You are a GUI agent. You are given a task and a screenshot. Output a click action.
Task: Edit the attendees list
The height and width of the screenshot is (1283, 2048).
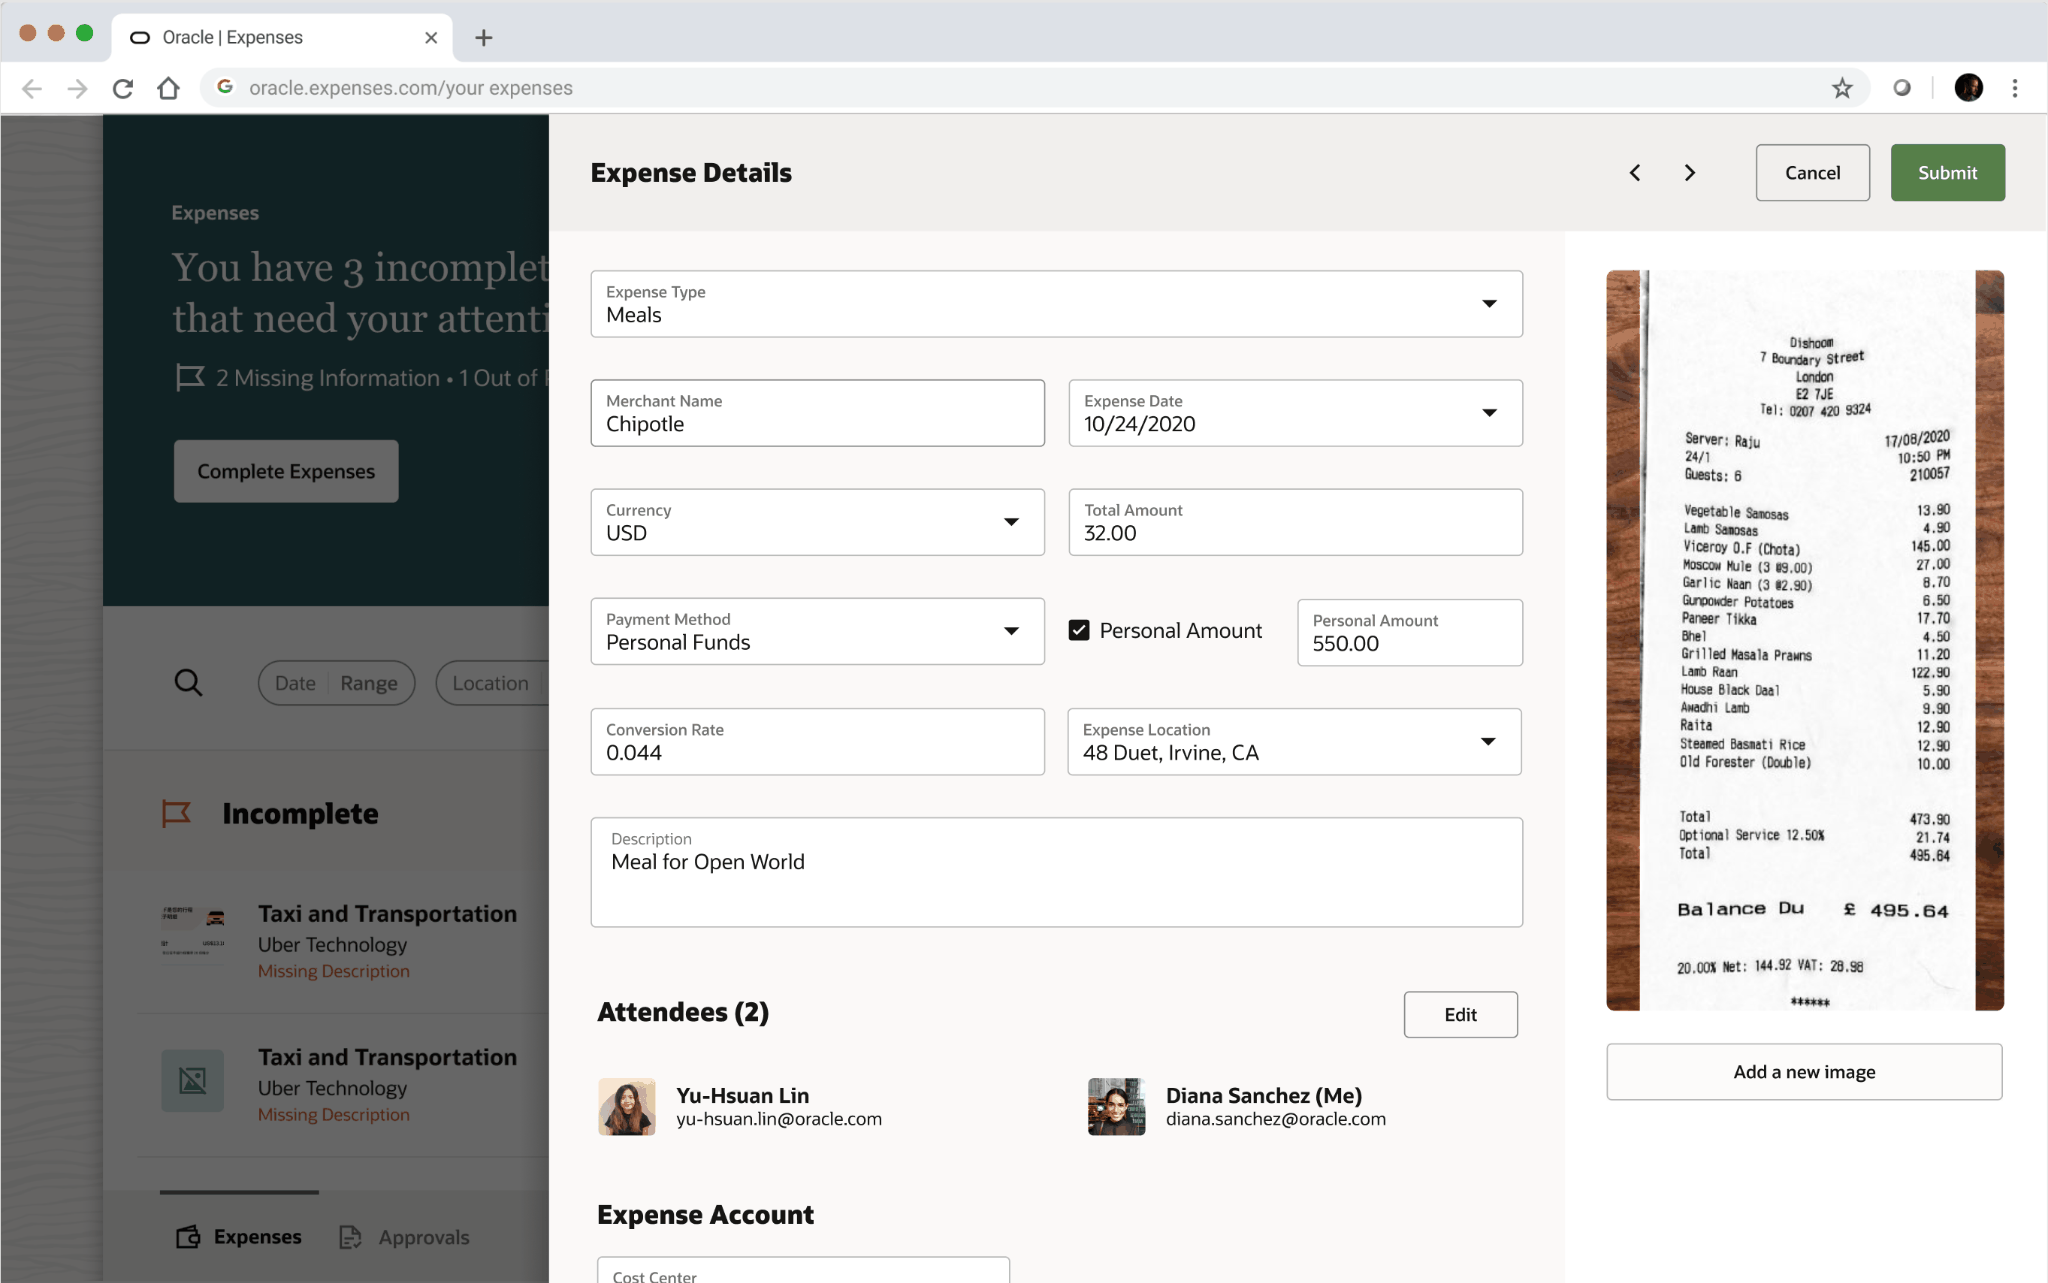click(1460, 1015)
